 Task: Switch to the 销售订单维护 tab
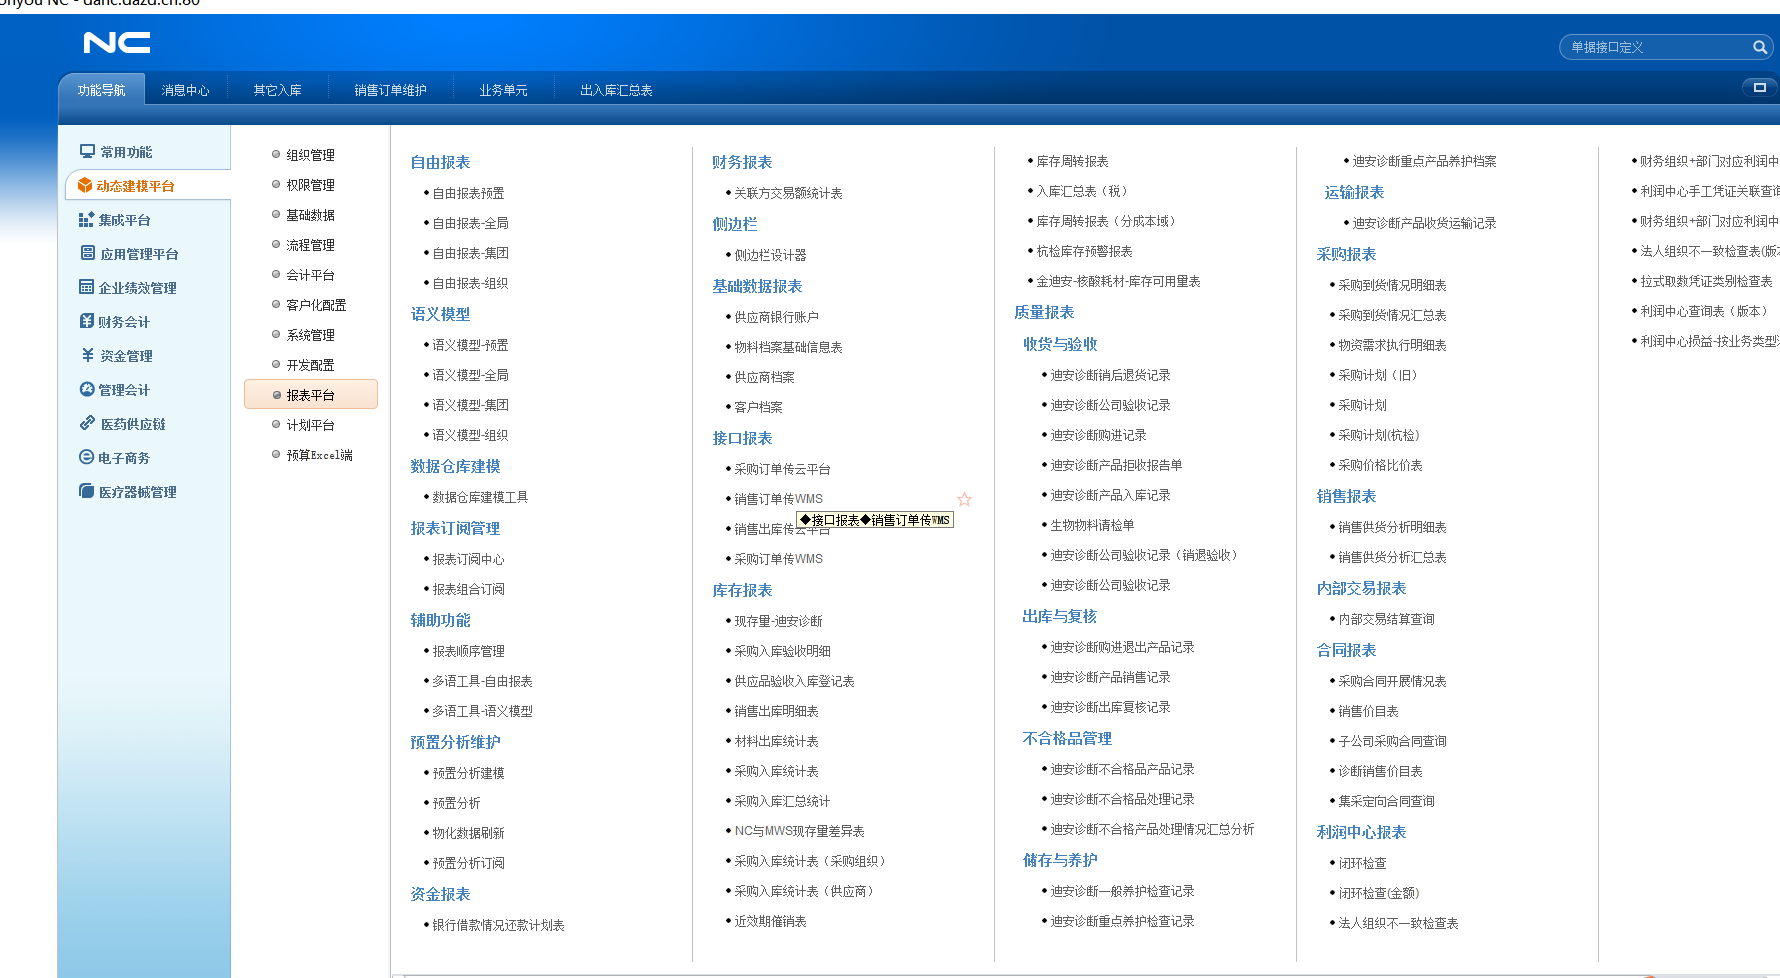pos(391,90)
